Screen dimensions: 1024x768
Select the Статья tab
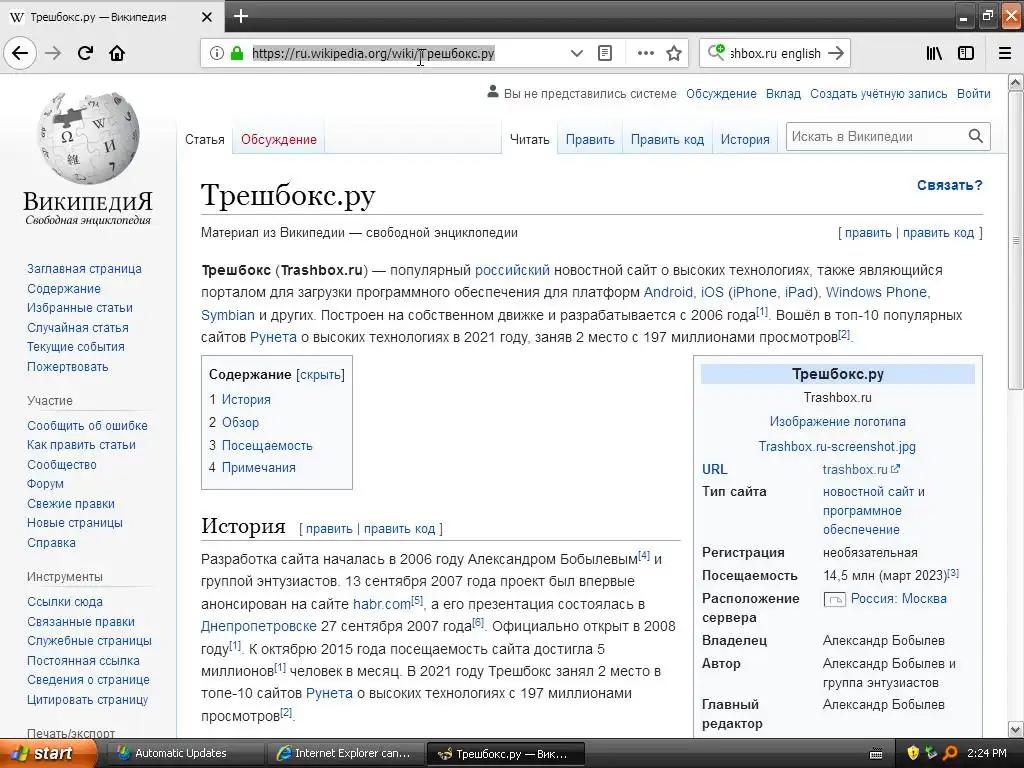[204, 139]
